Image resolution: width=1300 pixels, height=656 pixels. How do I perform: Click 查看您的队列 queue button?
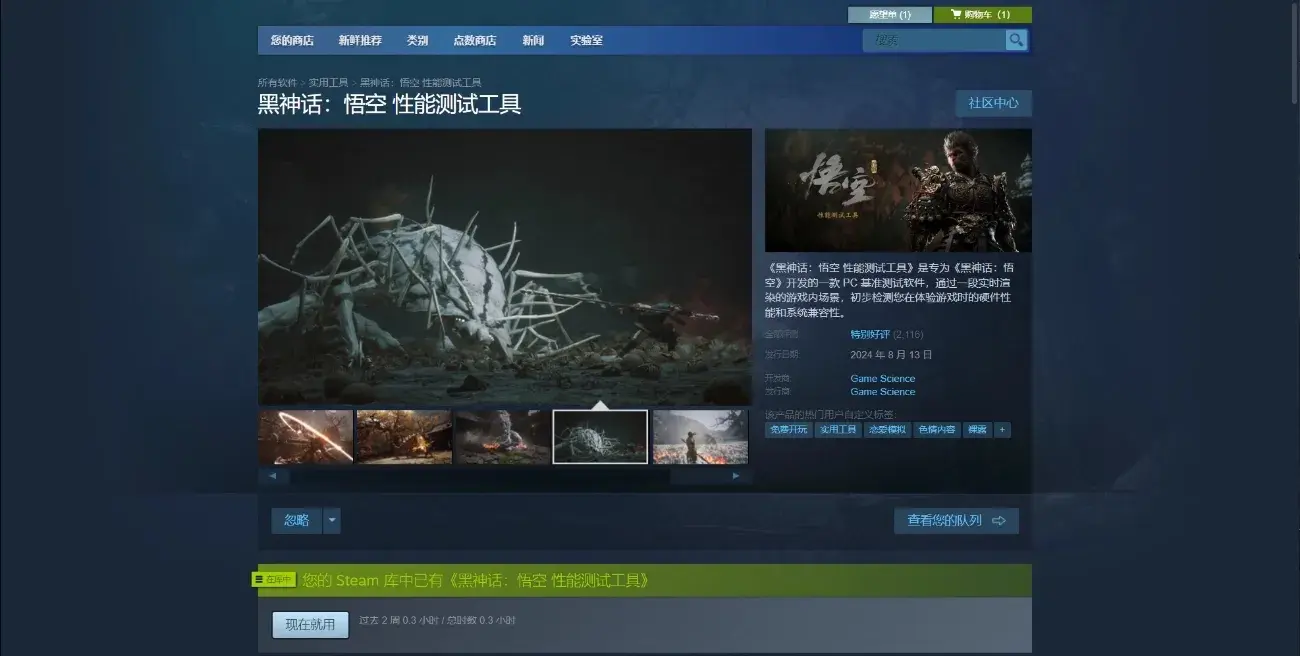click(956, 521)
